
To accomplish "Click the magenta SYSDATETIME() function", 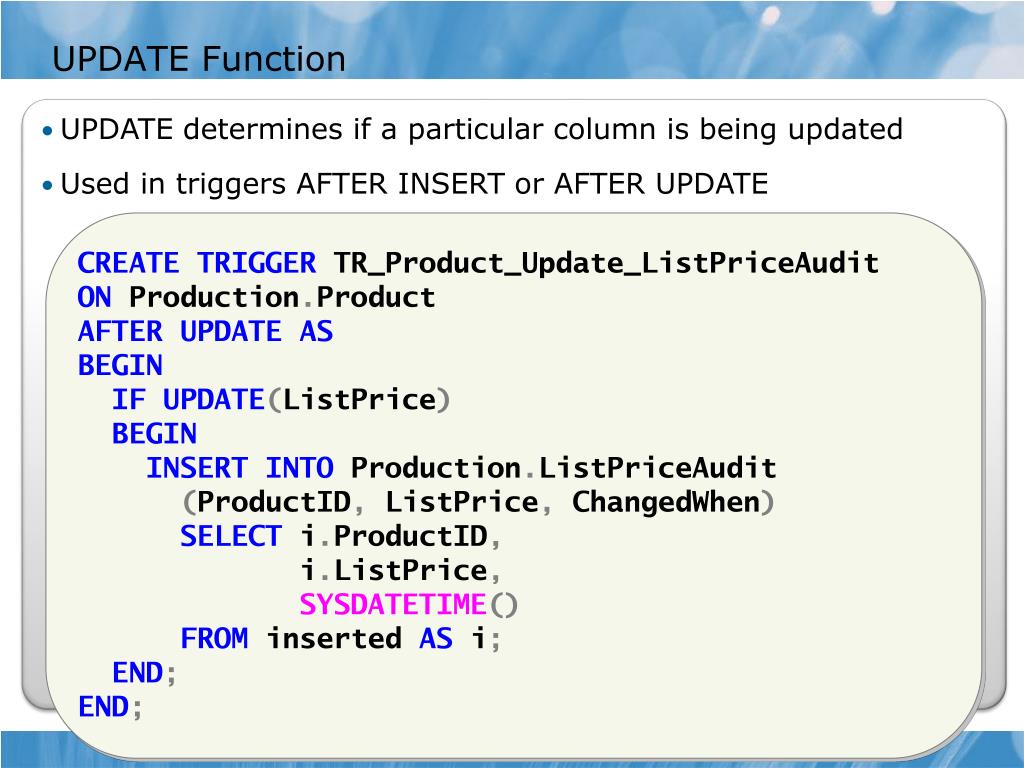I will tap(408, 605).
